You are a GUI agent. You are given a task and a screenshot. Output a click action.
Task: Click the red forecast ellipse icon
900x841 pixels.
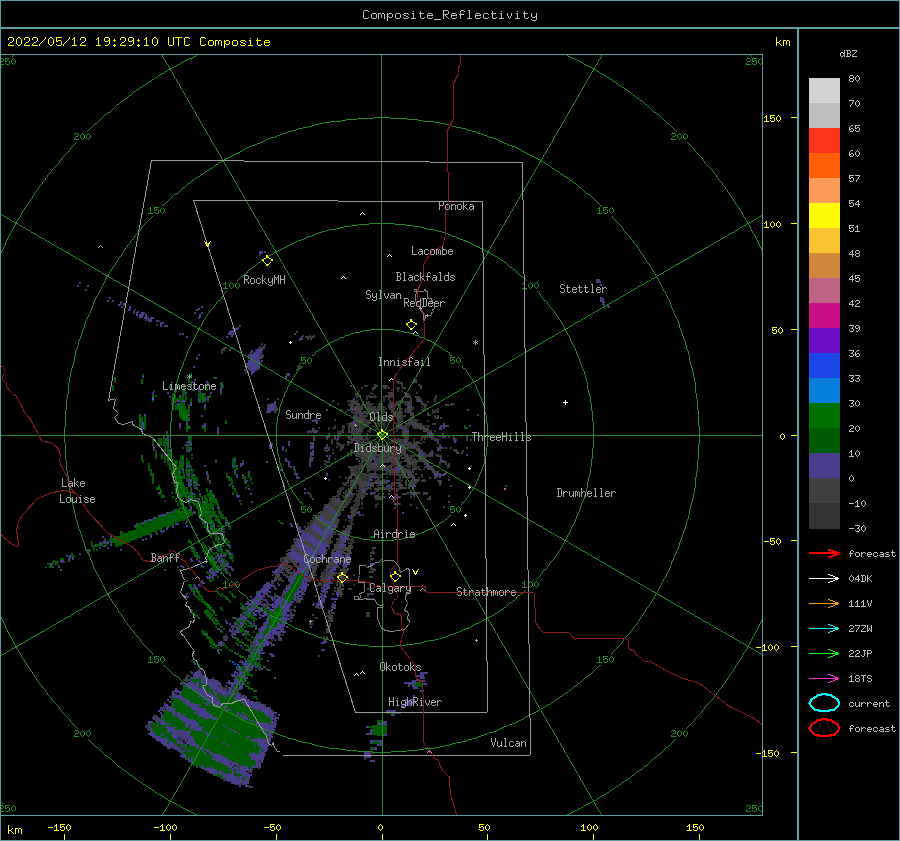824,728
